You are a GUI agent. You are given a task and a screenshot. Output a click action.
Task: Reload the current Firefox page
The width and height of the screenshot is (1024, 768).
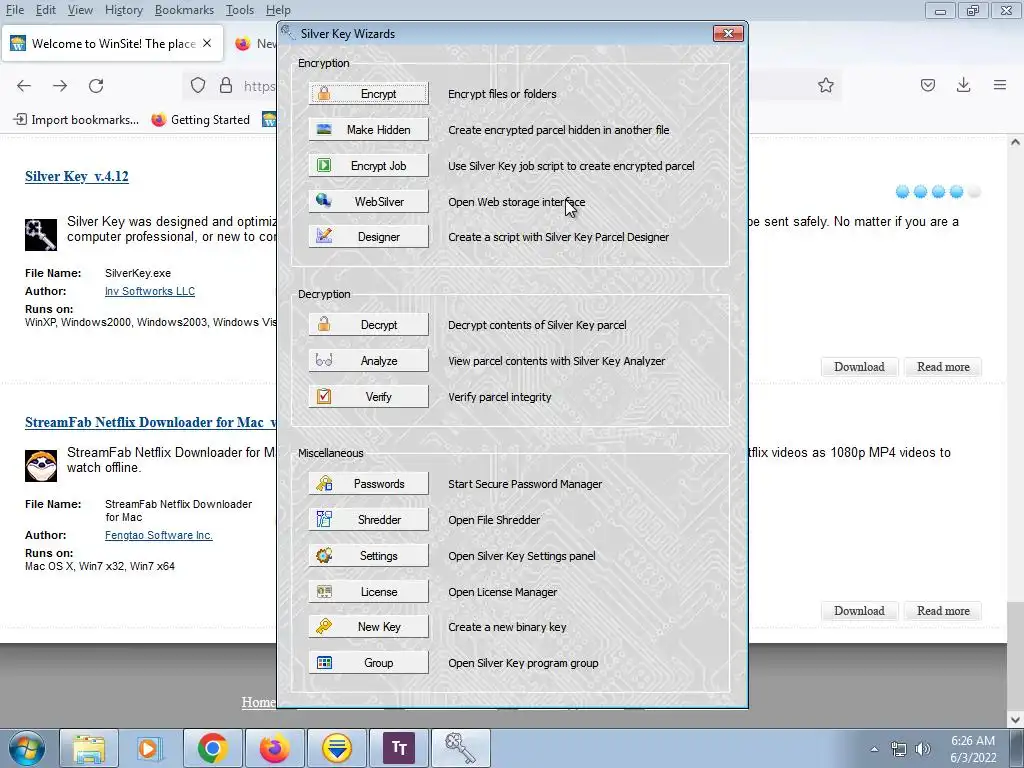point(96,86)
